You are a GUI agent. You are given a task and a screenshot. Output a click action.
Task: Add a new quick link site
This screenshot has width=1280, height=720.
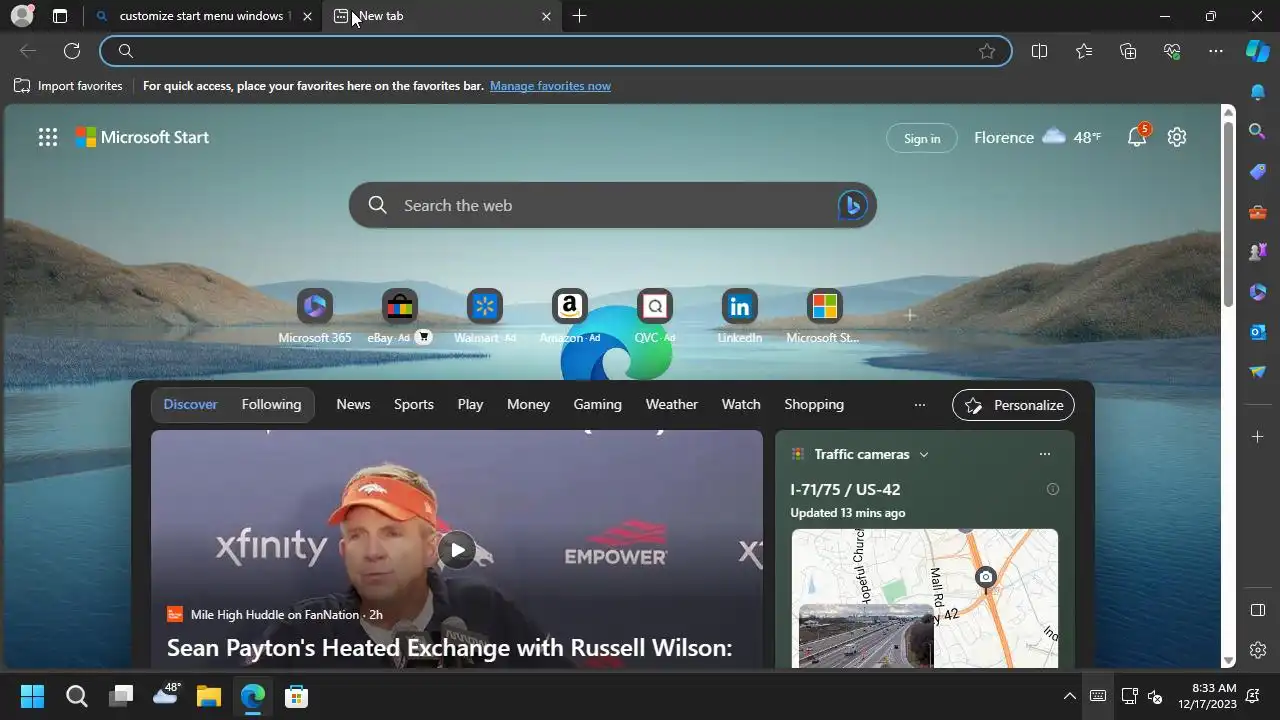910,315
